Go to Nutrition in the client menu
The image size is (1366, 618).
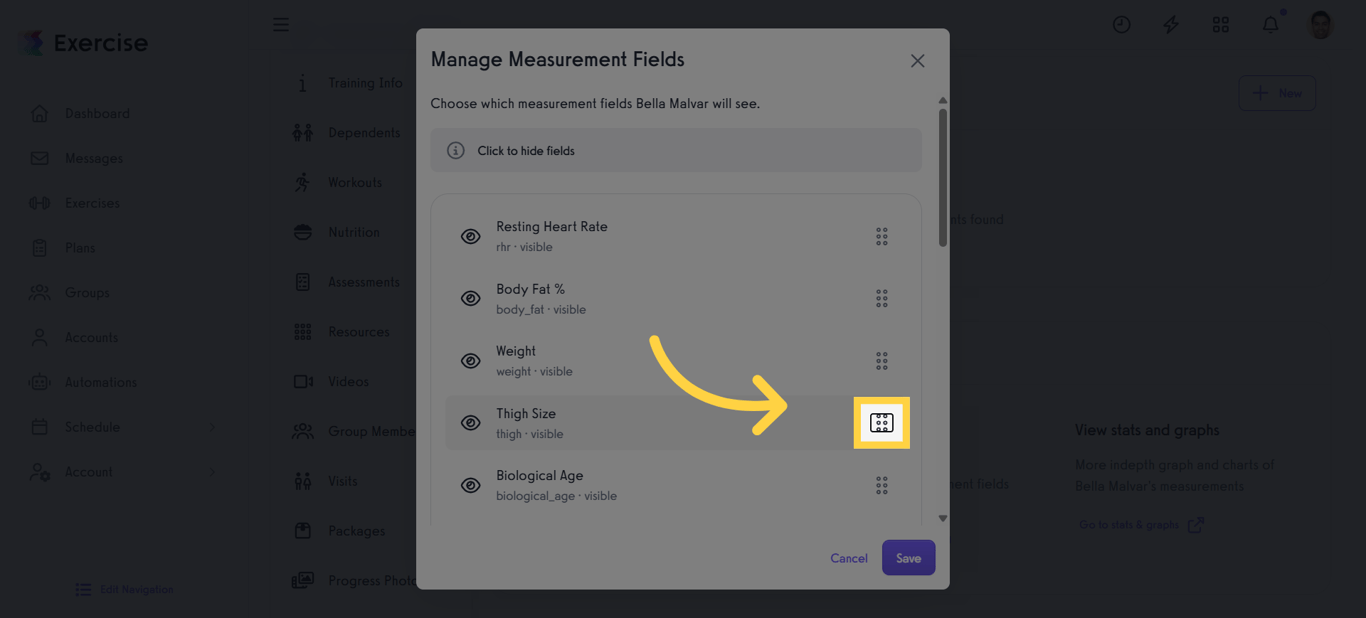pos(353,232)
